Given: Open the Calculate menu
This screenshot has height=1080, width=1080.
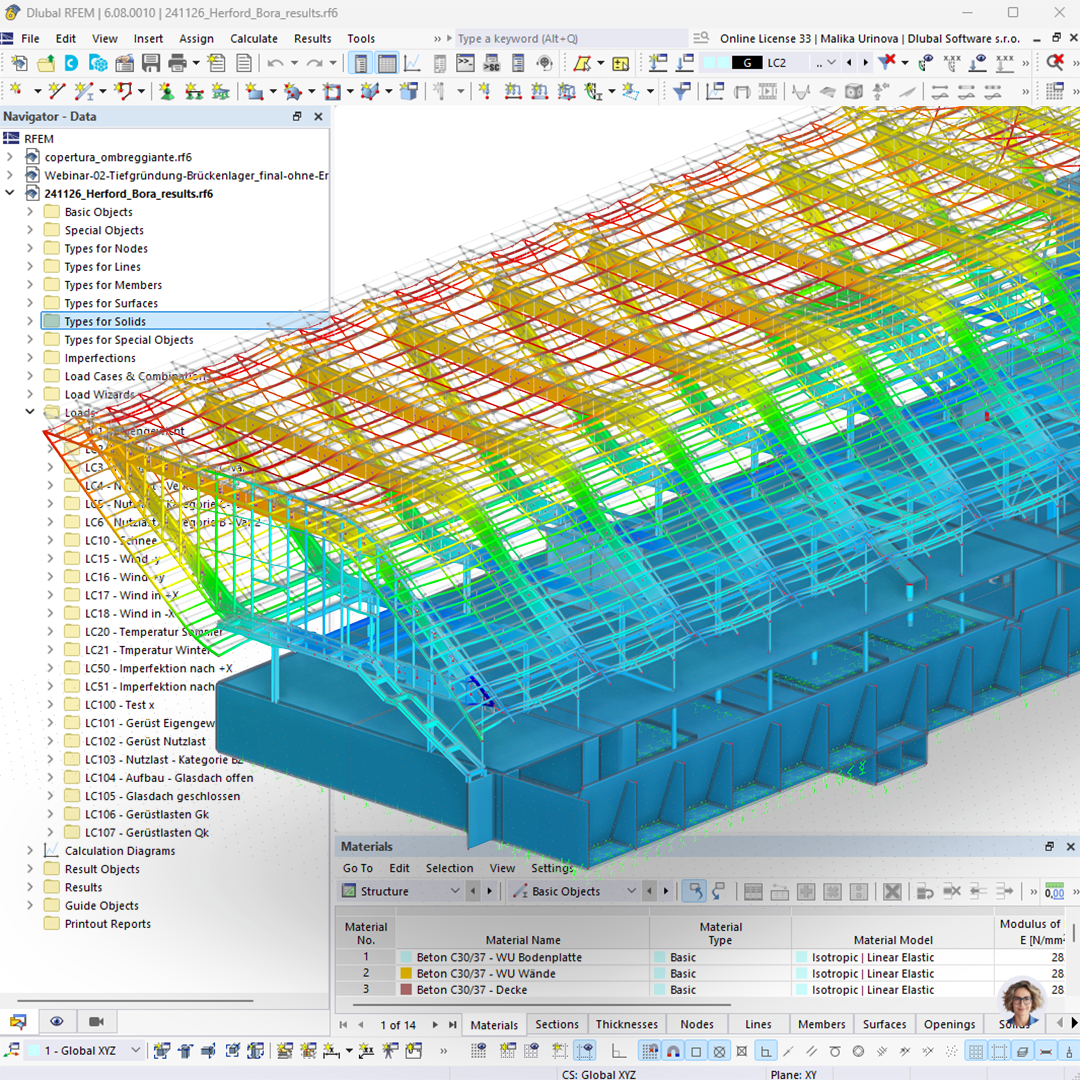Looking at the screenshot, I should tap(253, 39).
